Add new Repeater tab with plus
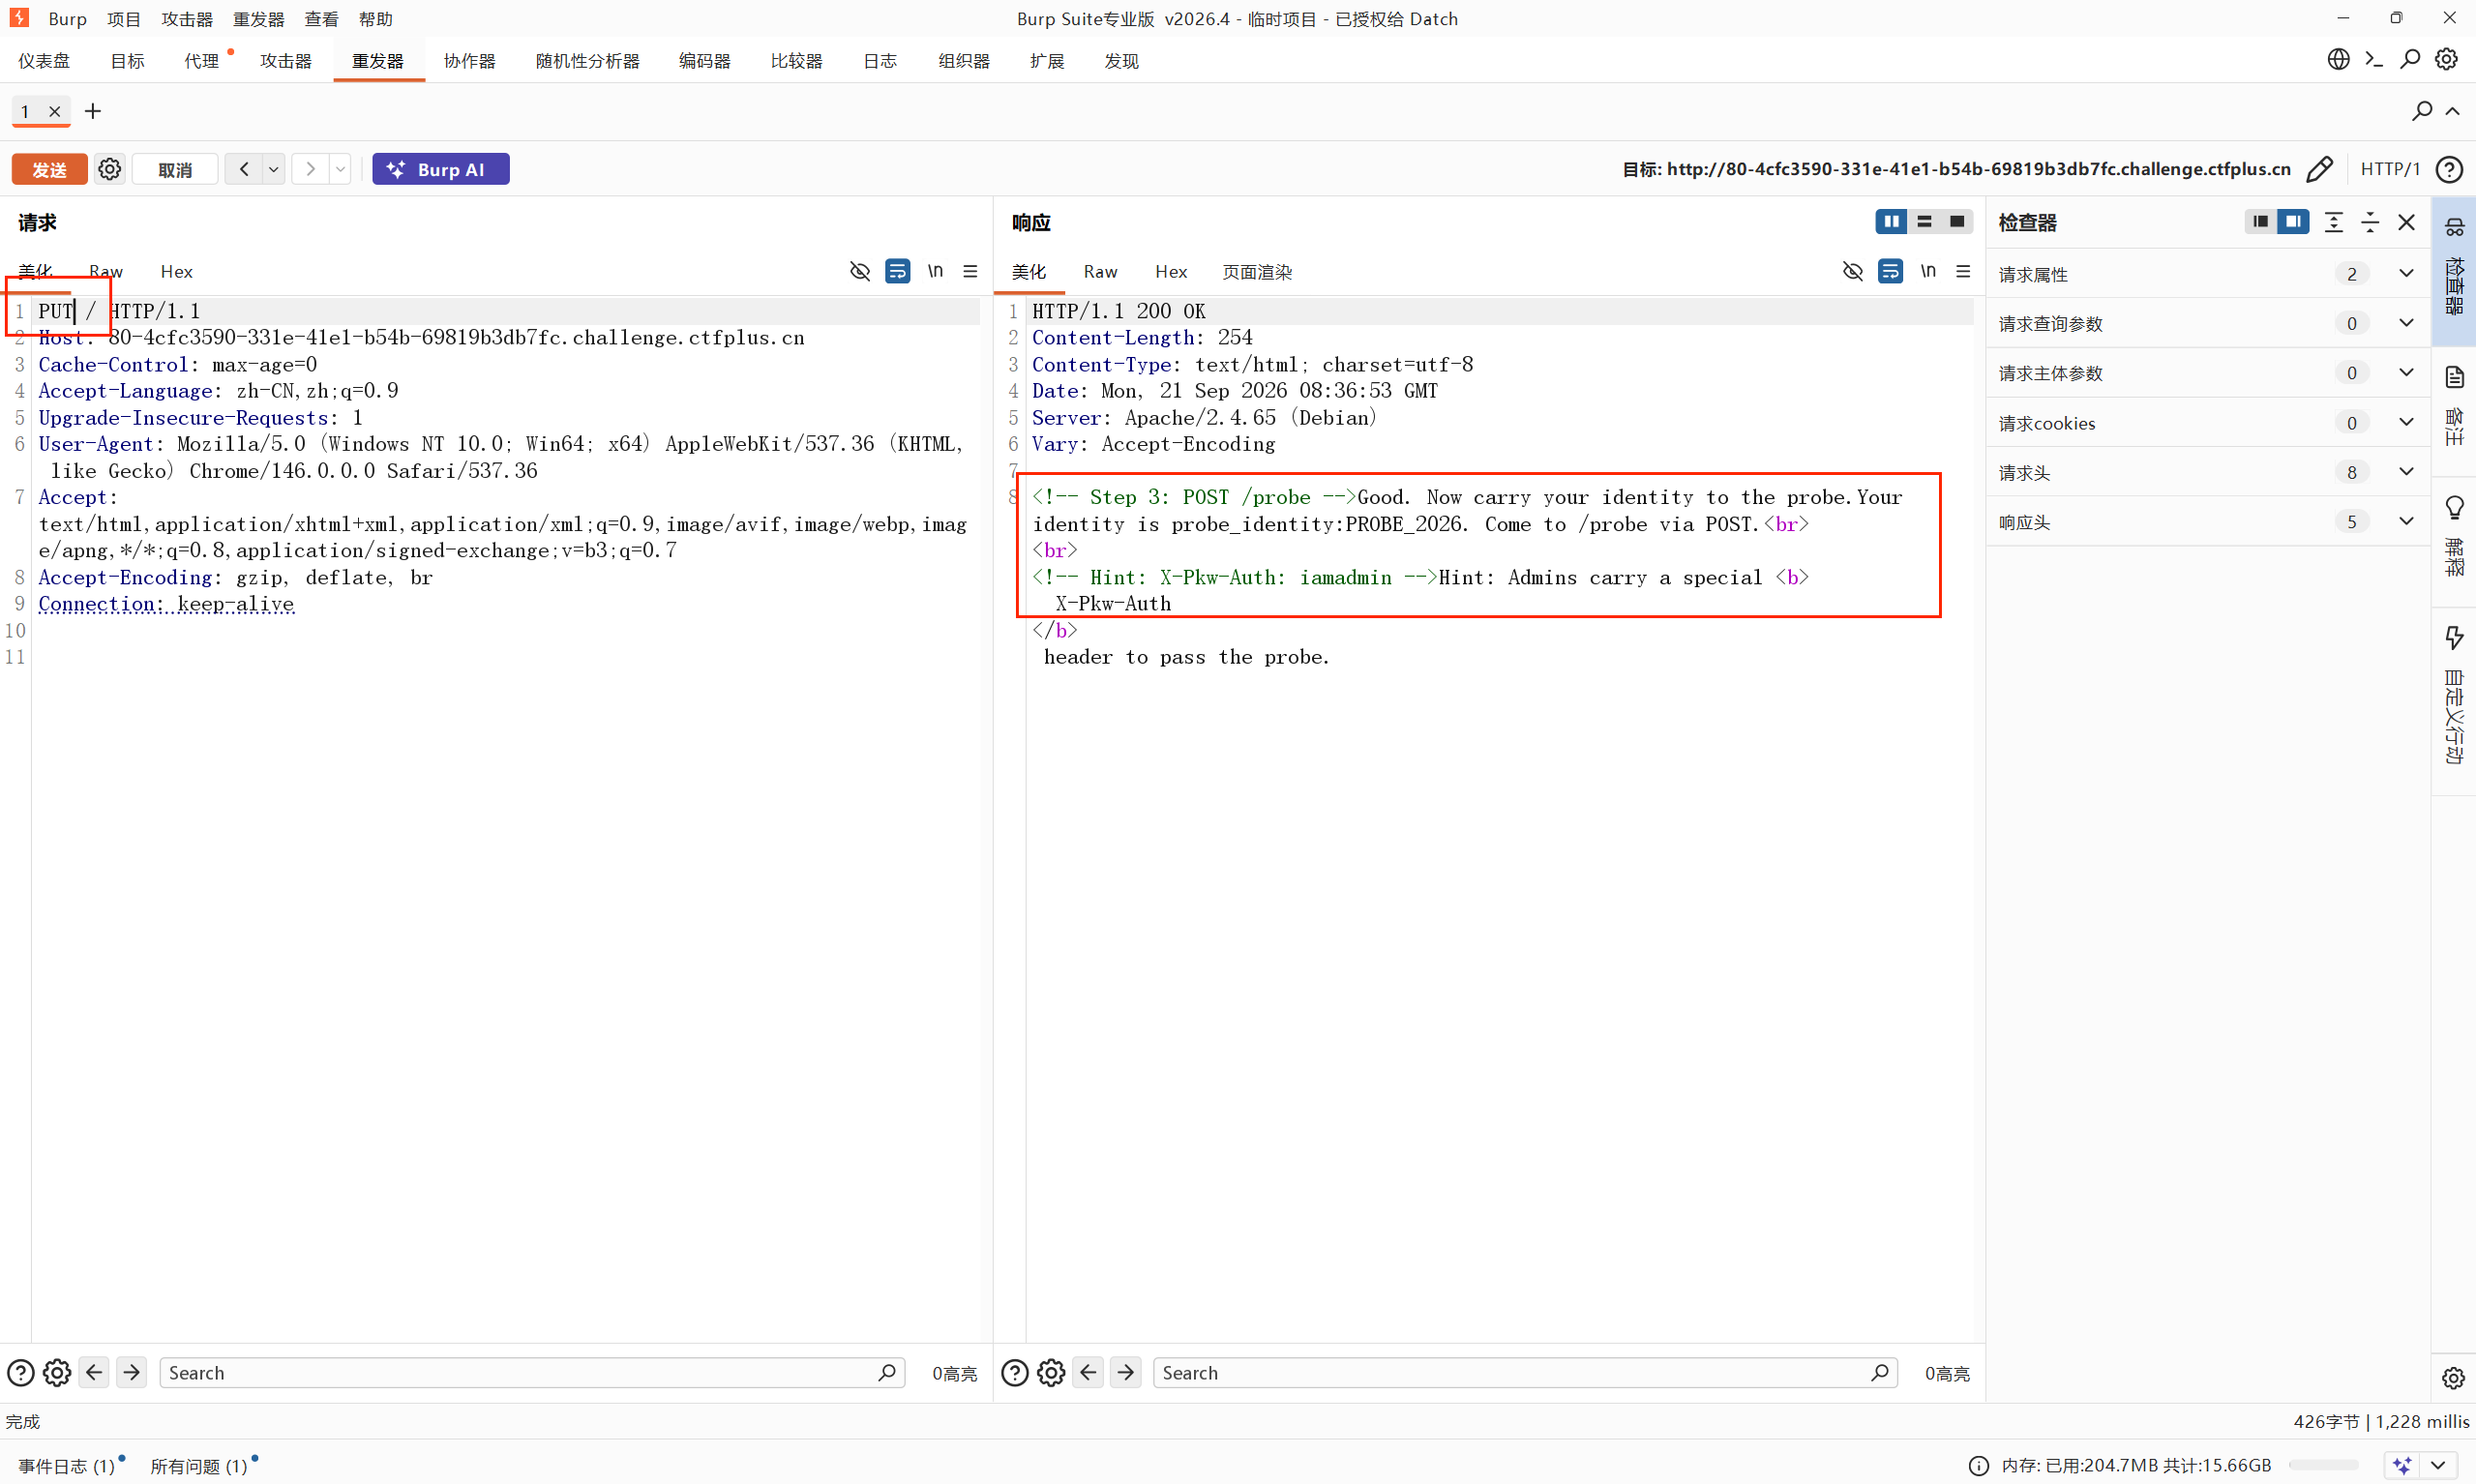The width and height of the screenshot is (2476, 1484). coord(93,111)
